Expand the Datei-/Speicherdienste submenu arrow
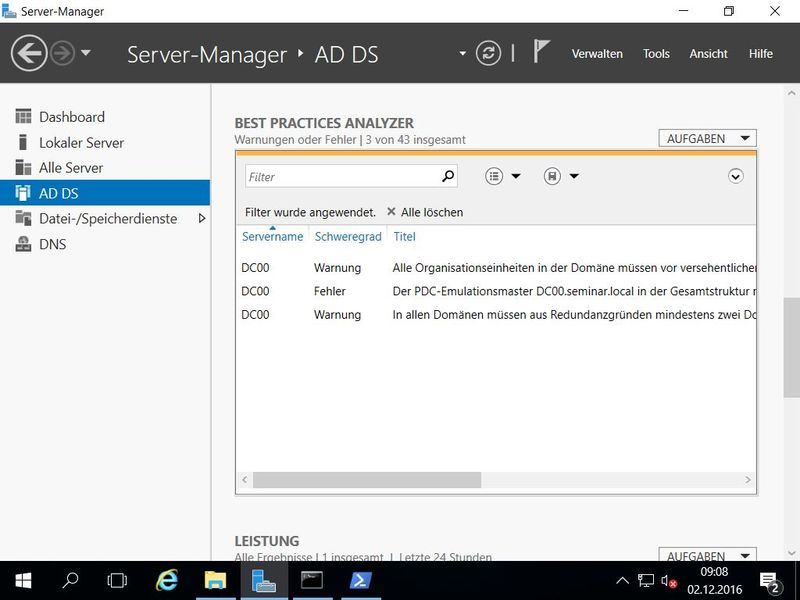Image resolution: width=800 pixels, height=600 pixels. 202,218
